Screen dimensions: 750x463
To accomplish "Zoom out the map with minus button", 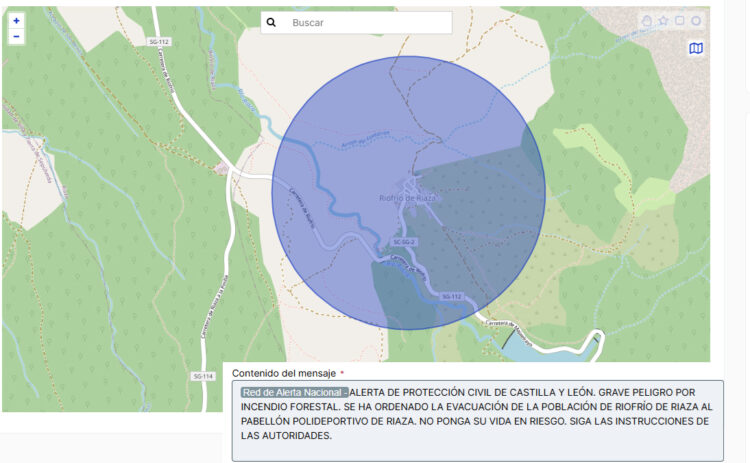I will (x=16, y=36).
